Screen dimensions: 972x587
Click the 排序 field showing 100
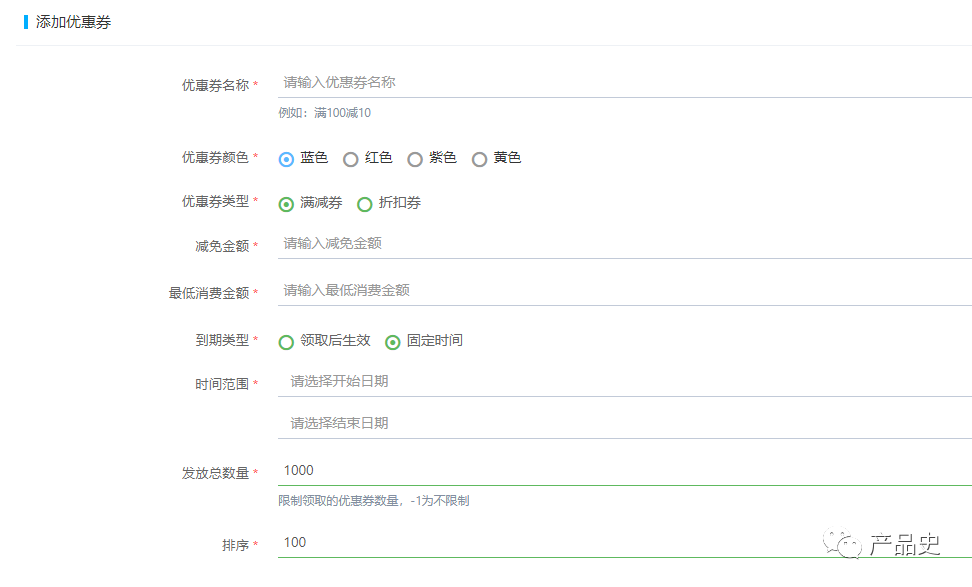(624, 543)
